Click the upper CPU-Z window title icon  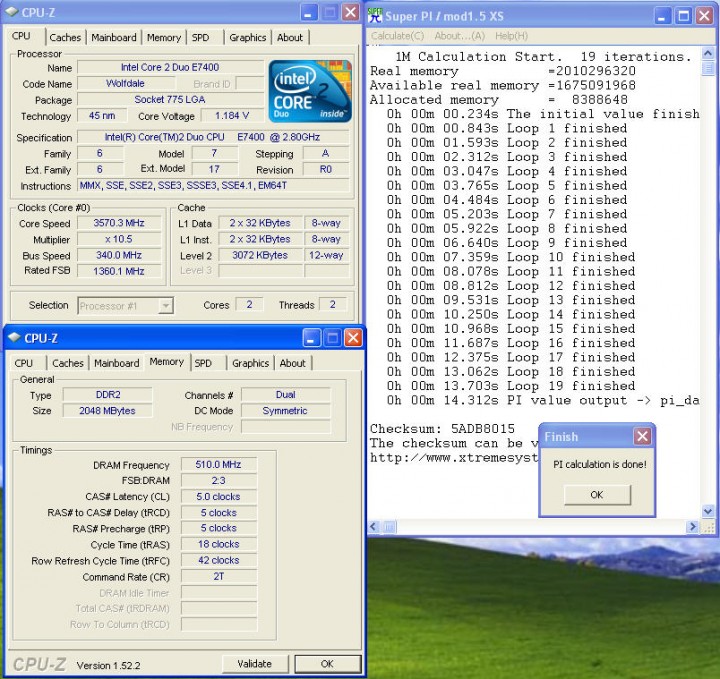click(x=12, y=12)
